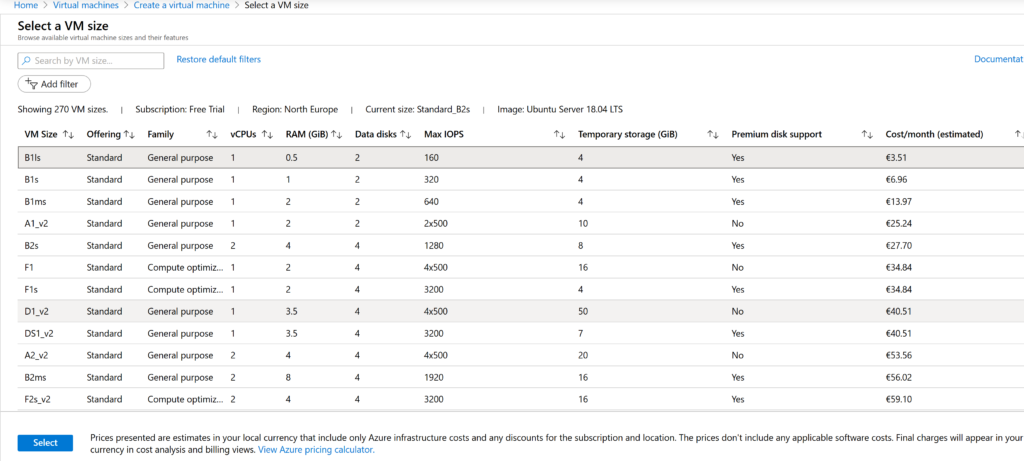This screenshot has width=1024, height=461.
Task: Select the A1_v2 VM size row
Action: tap(520, 223)
